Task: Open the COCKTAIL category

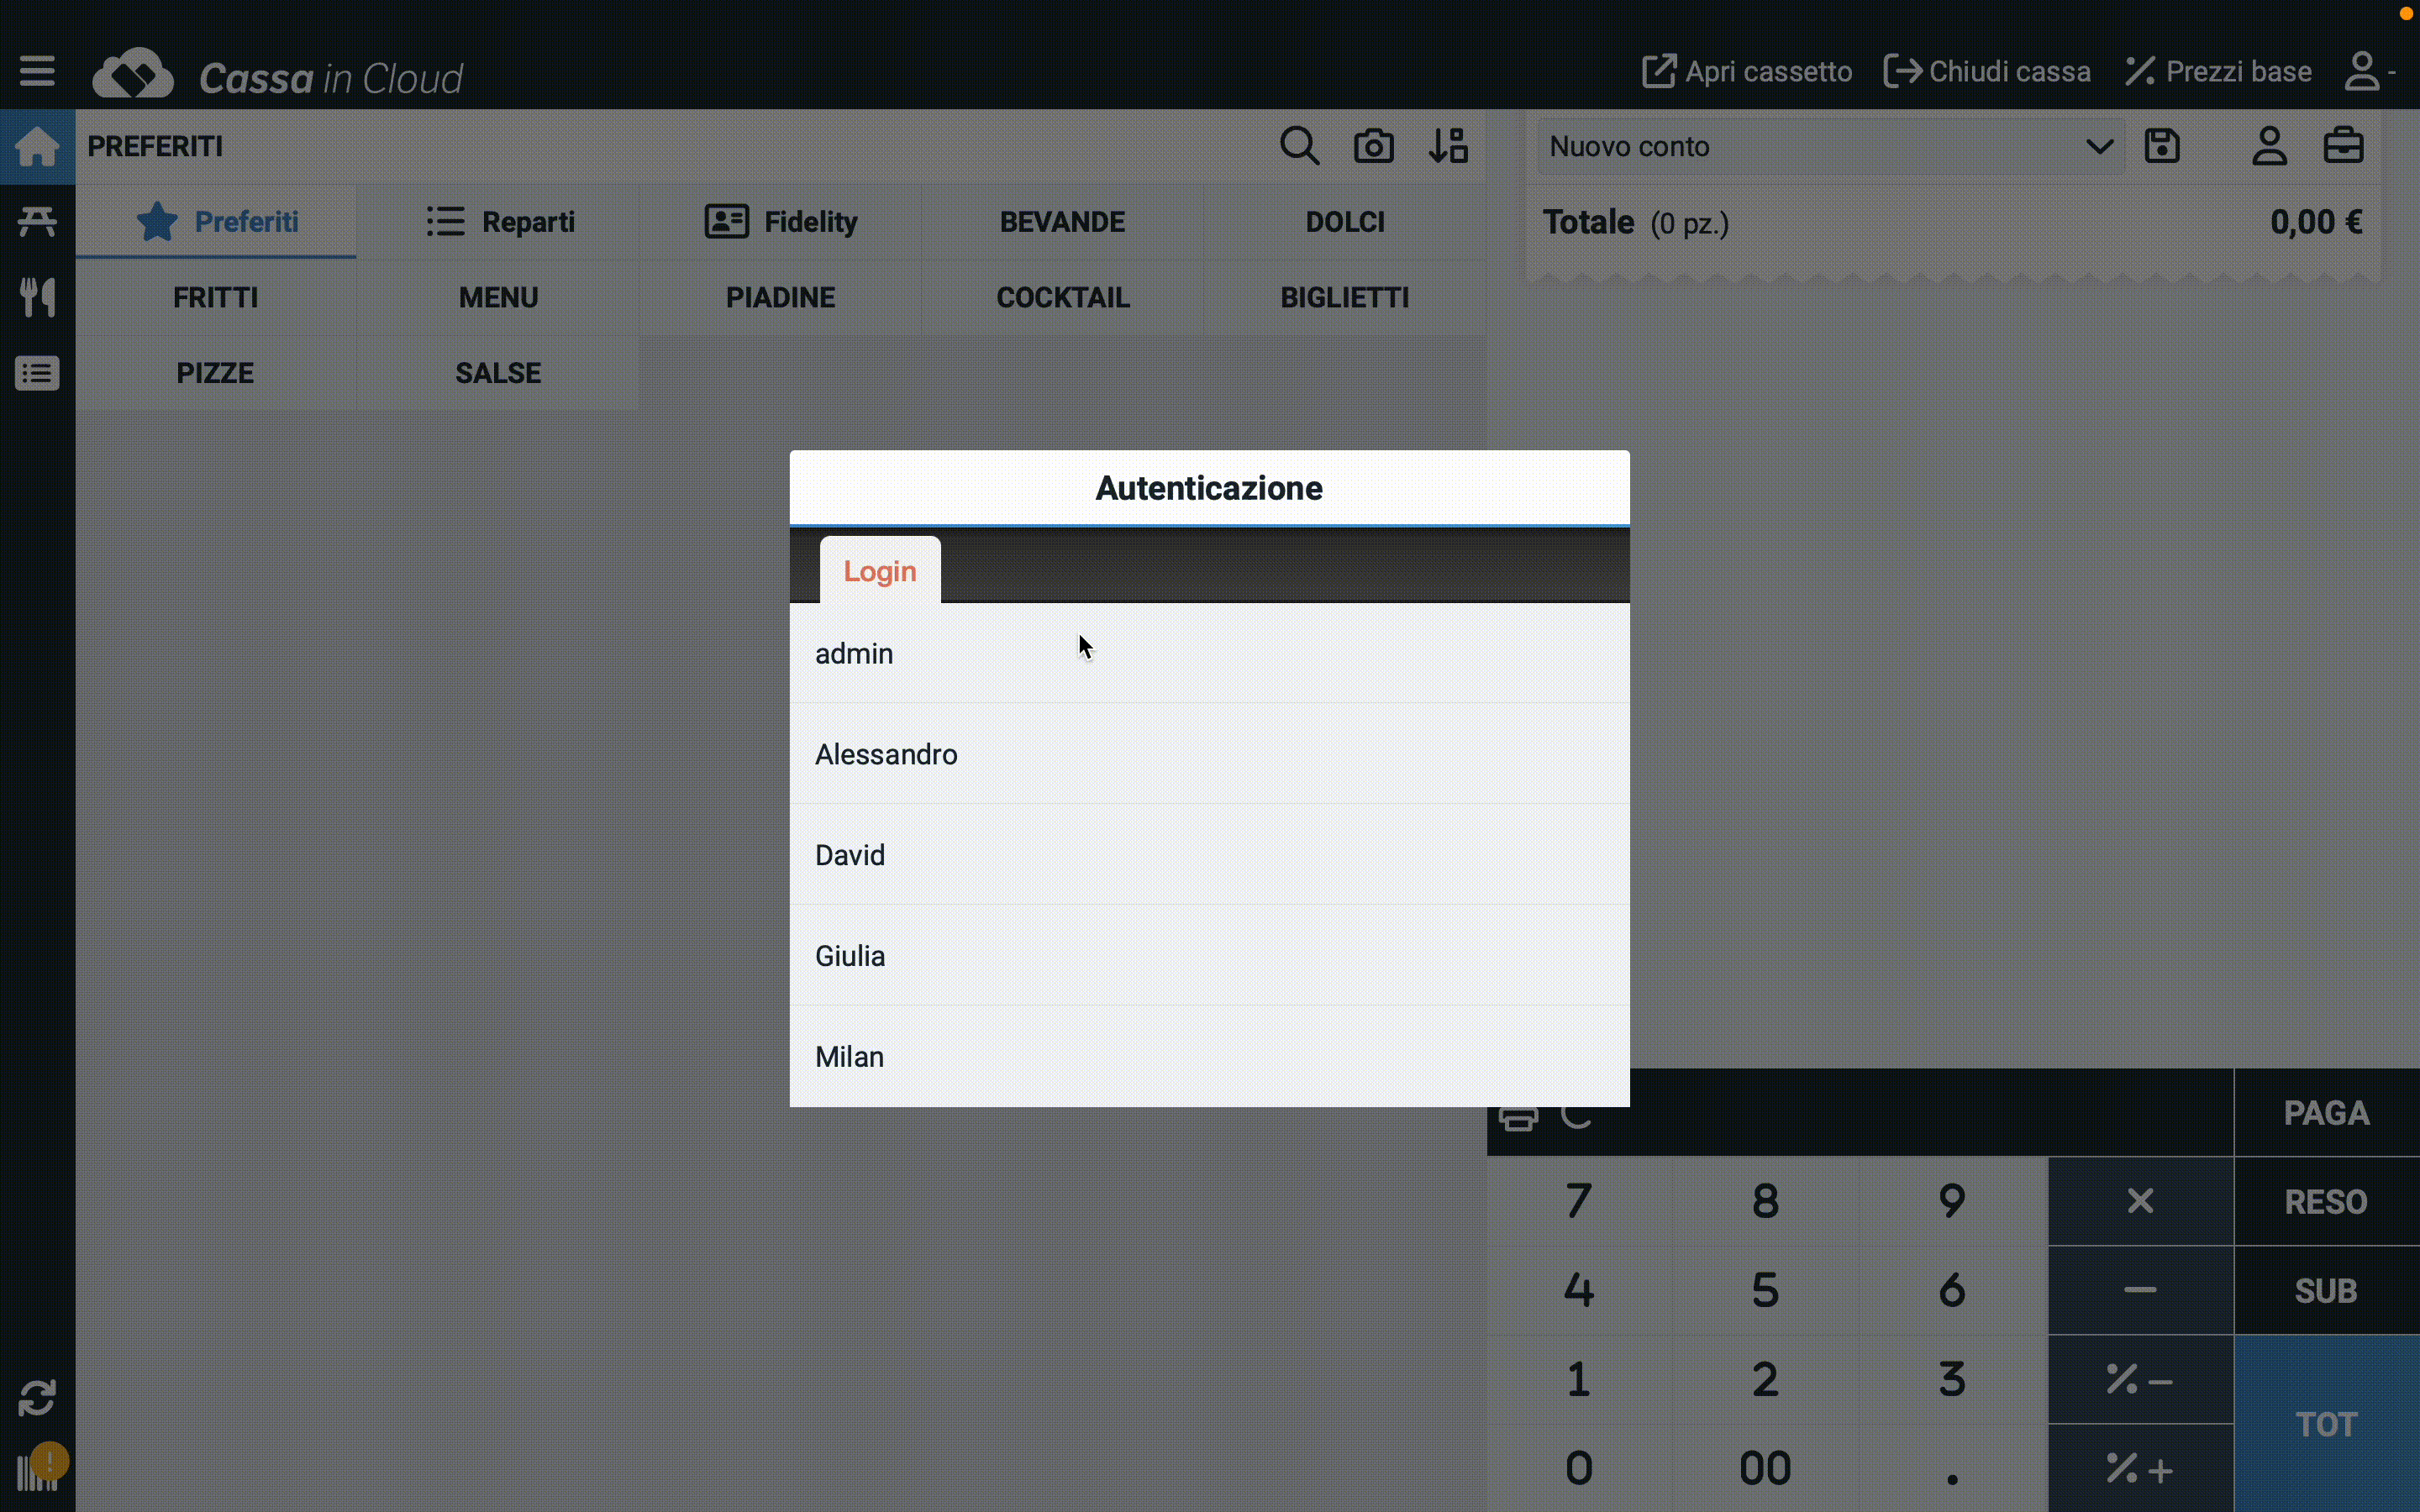Action: (x=1063, y=297)
